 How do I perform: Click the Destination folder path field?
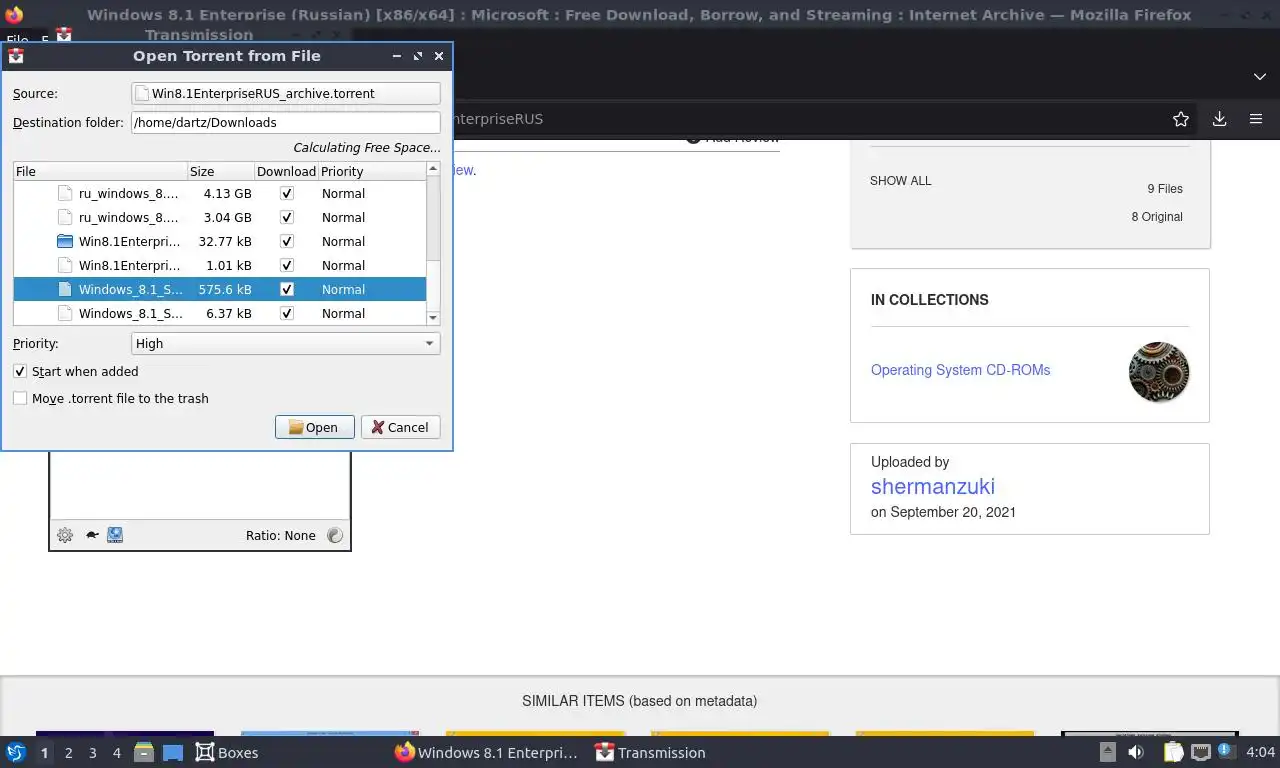286,122
